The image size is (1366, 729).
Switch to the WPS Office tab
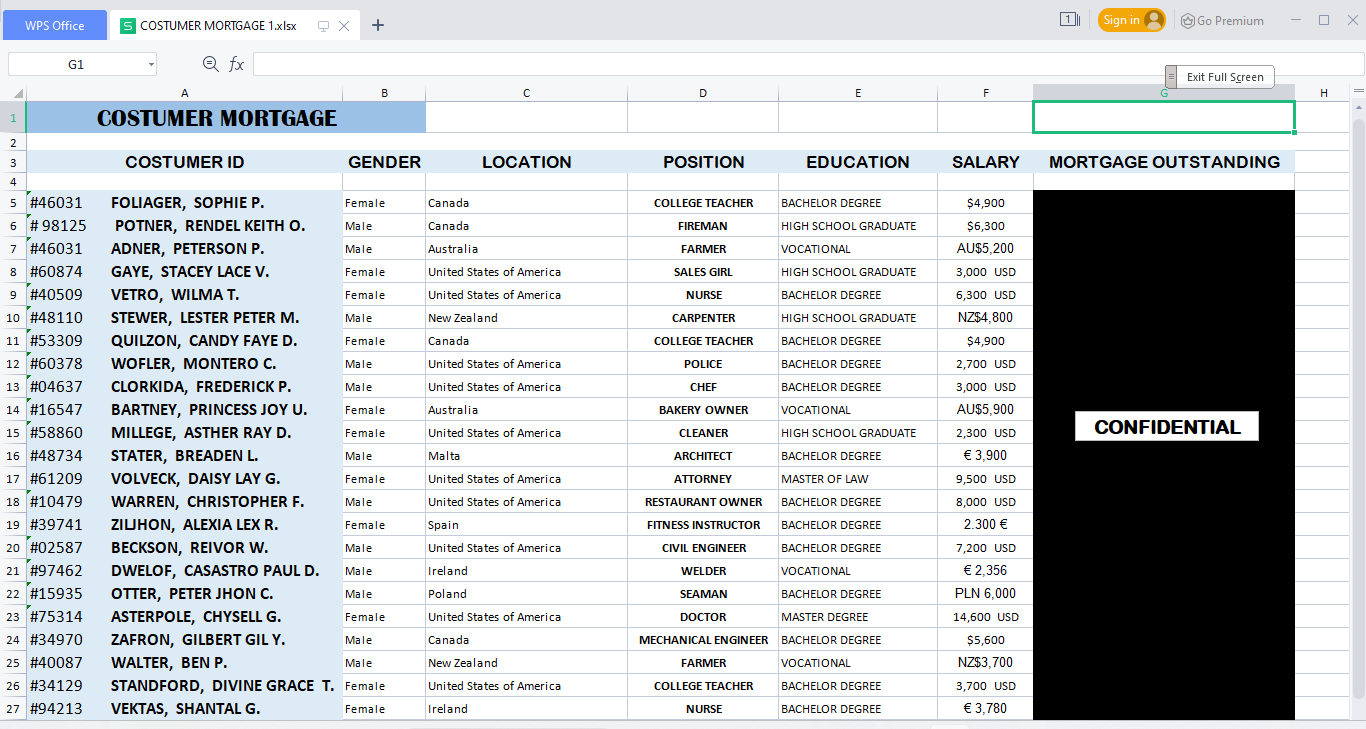pyautogui.click(x=55, y=26)
